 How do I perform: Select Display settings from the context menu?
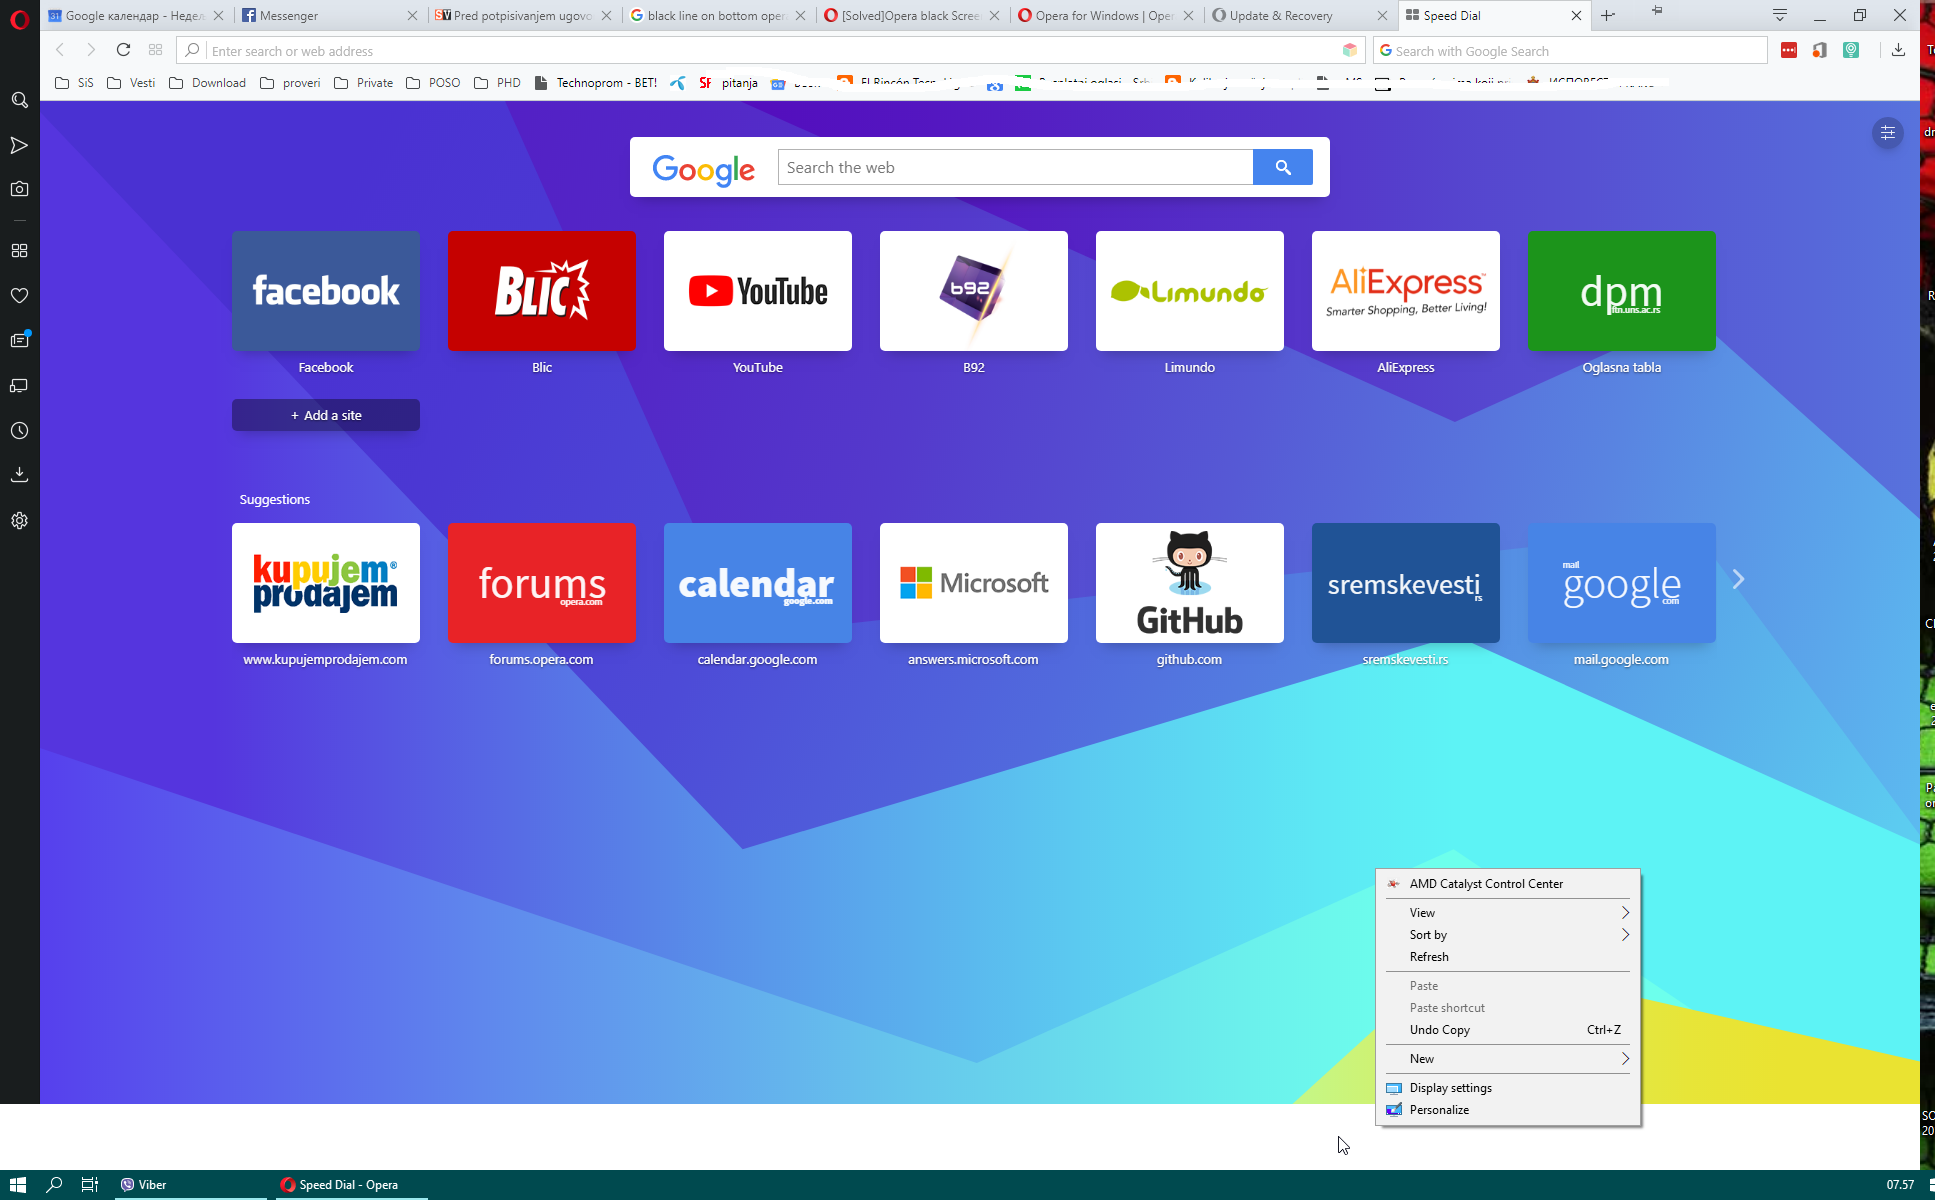(x=1451, y=1087)
